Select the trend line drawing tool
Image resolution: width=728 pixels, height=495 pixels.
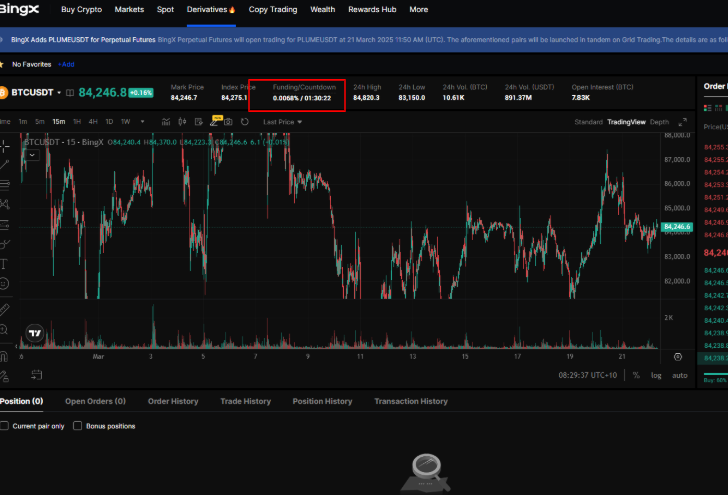coord(4,165)
